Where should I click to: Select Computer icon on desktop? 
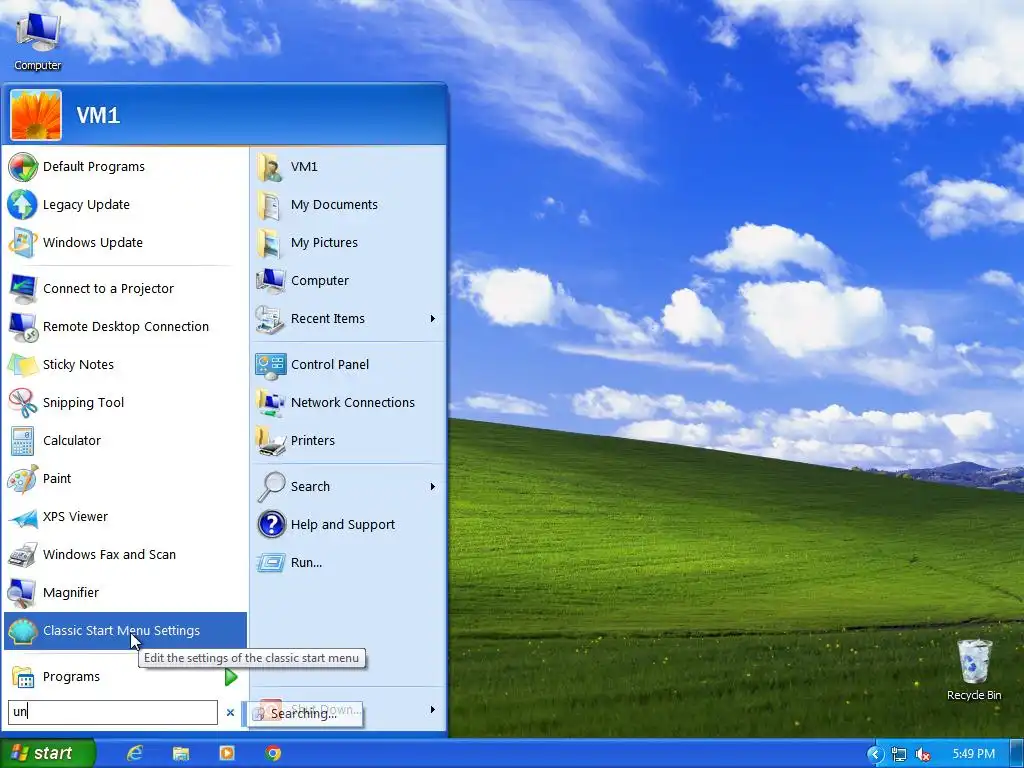[x=38, y=41]
